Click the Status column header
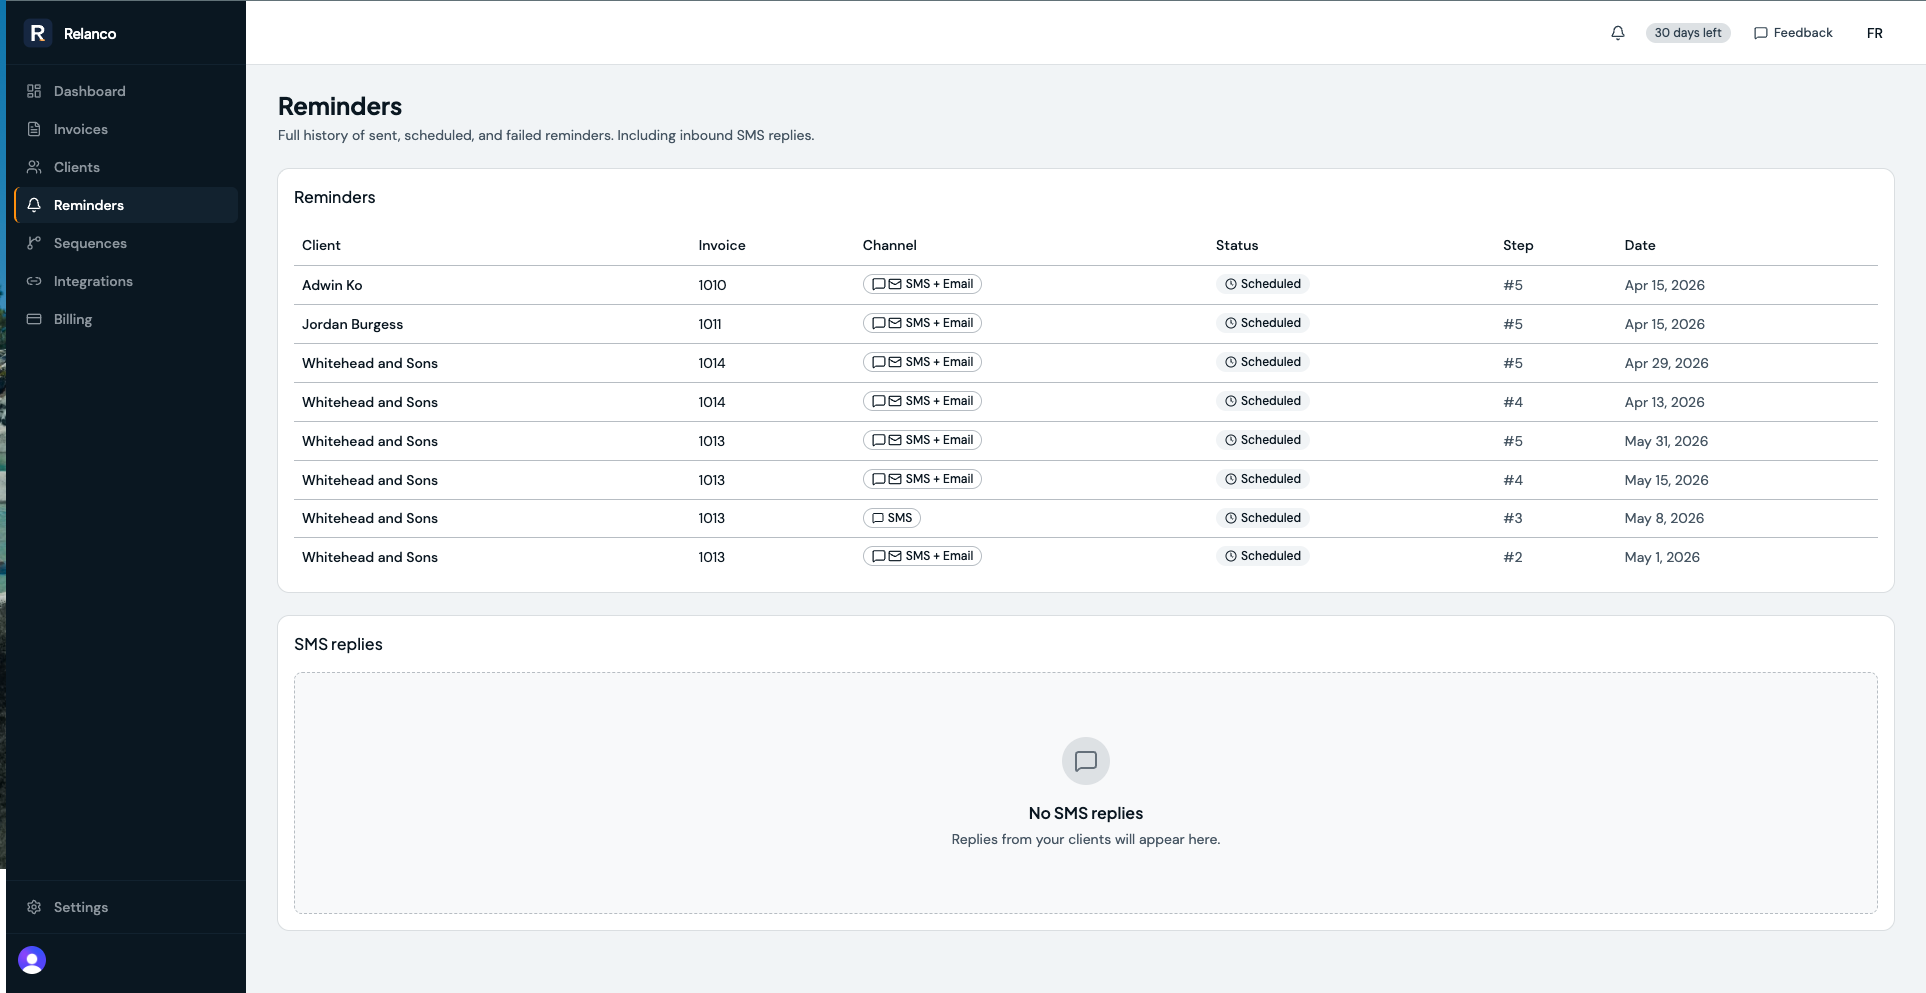The width and height of the screenshot is (1926, 993). pyautogui.click(x=1237, y=245)
